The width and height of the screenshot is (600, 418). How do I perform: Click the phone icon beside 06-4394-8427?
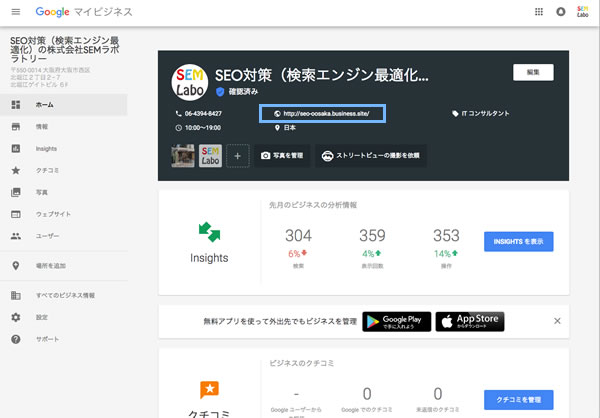[x=178, y=114]
